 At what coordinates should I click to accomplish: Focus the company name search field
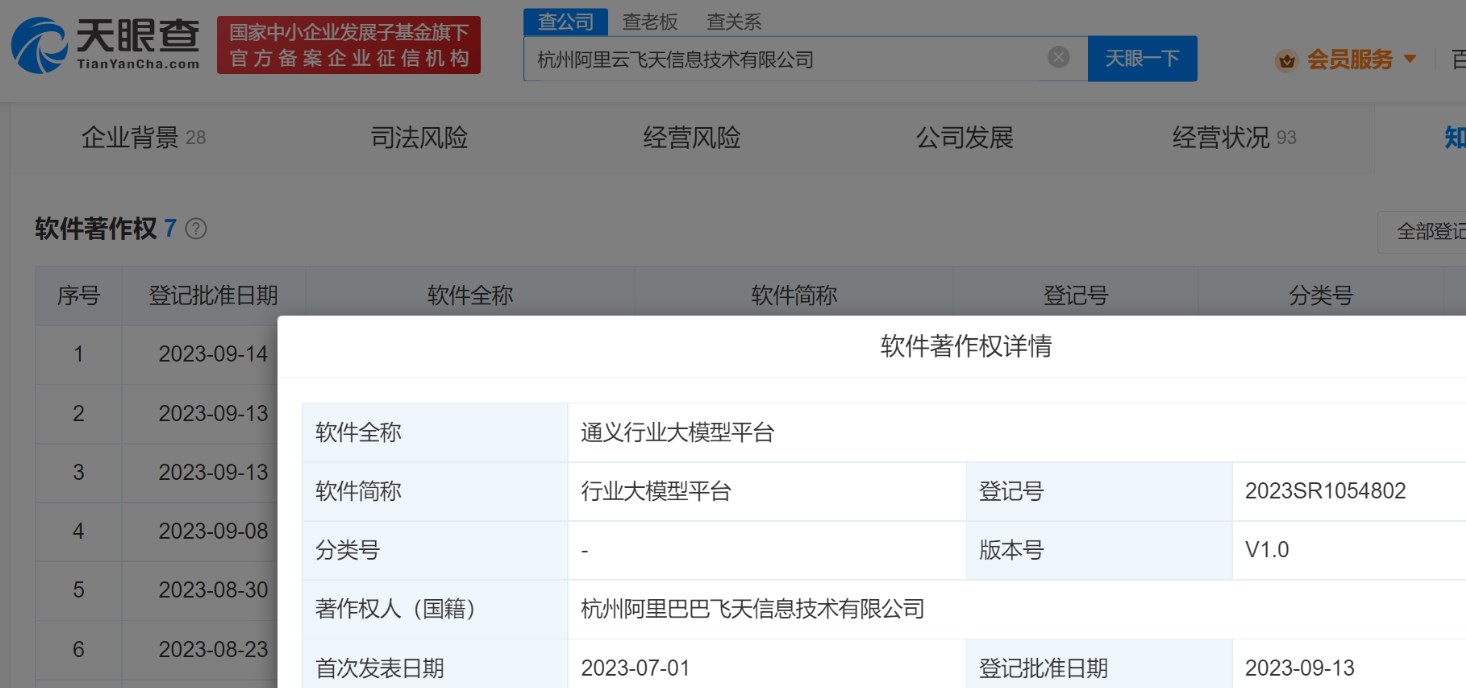805,59
